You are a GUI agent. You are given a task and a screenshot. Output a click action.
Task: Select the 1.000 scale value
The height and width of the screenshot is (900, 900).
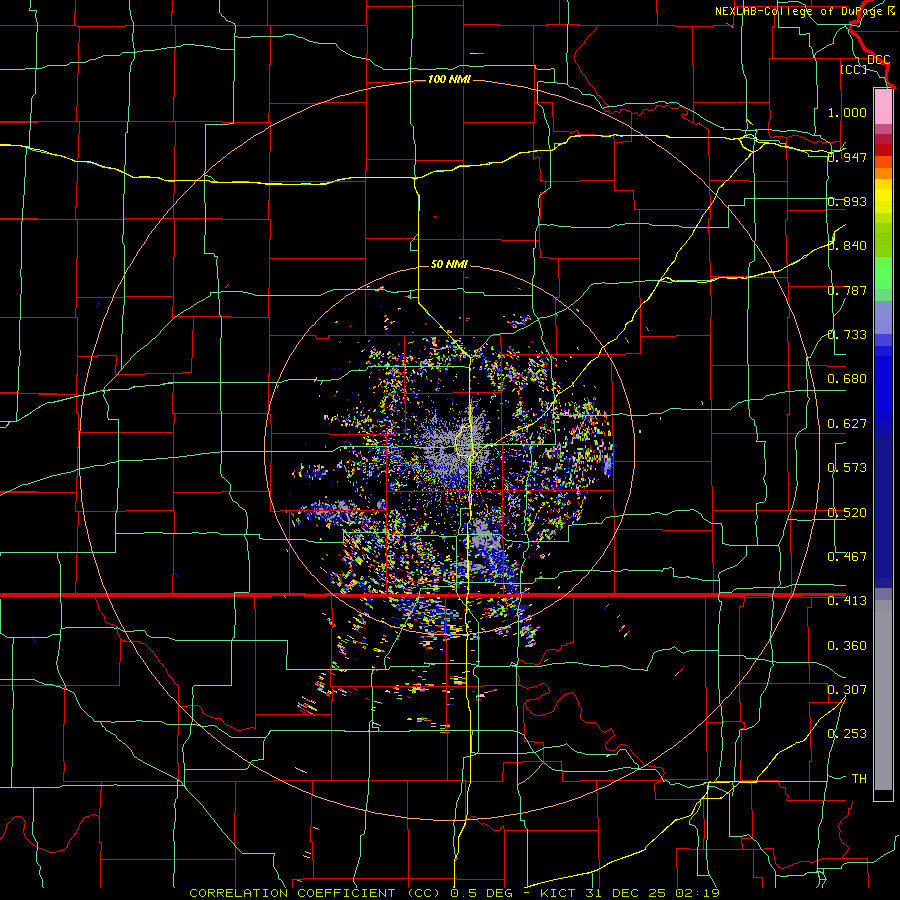847,112
